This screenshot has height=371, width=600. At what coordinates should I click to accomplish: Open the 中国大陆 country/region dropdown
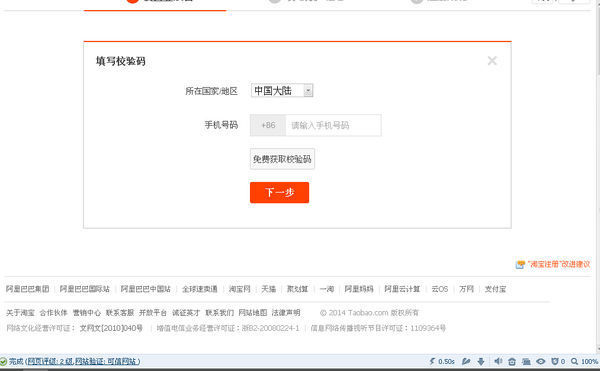(x=282, y=91)
